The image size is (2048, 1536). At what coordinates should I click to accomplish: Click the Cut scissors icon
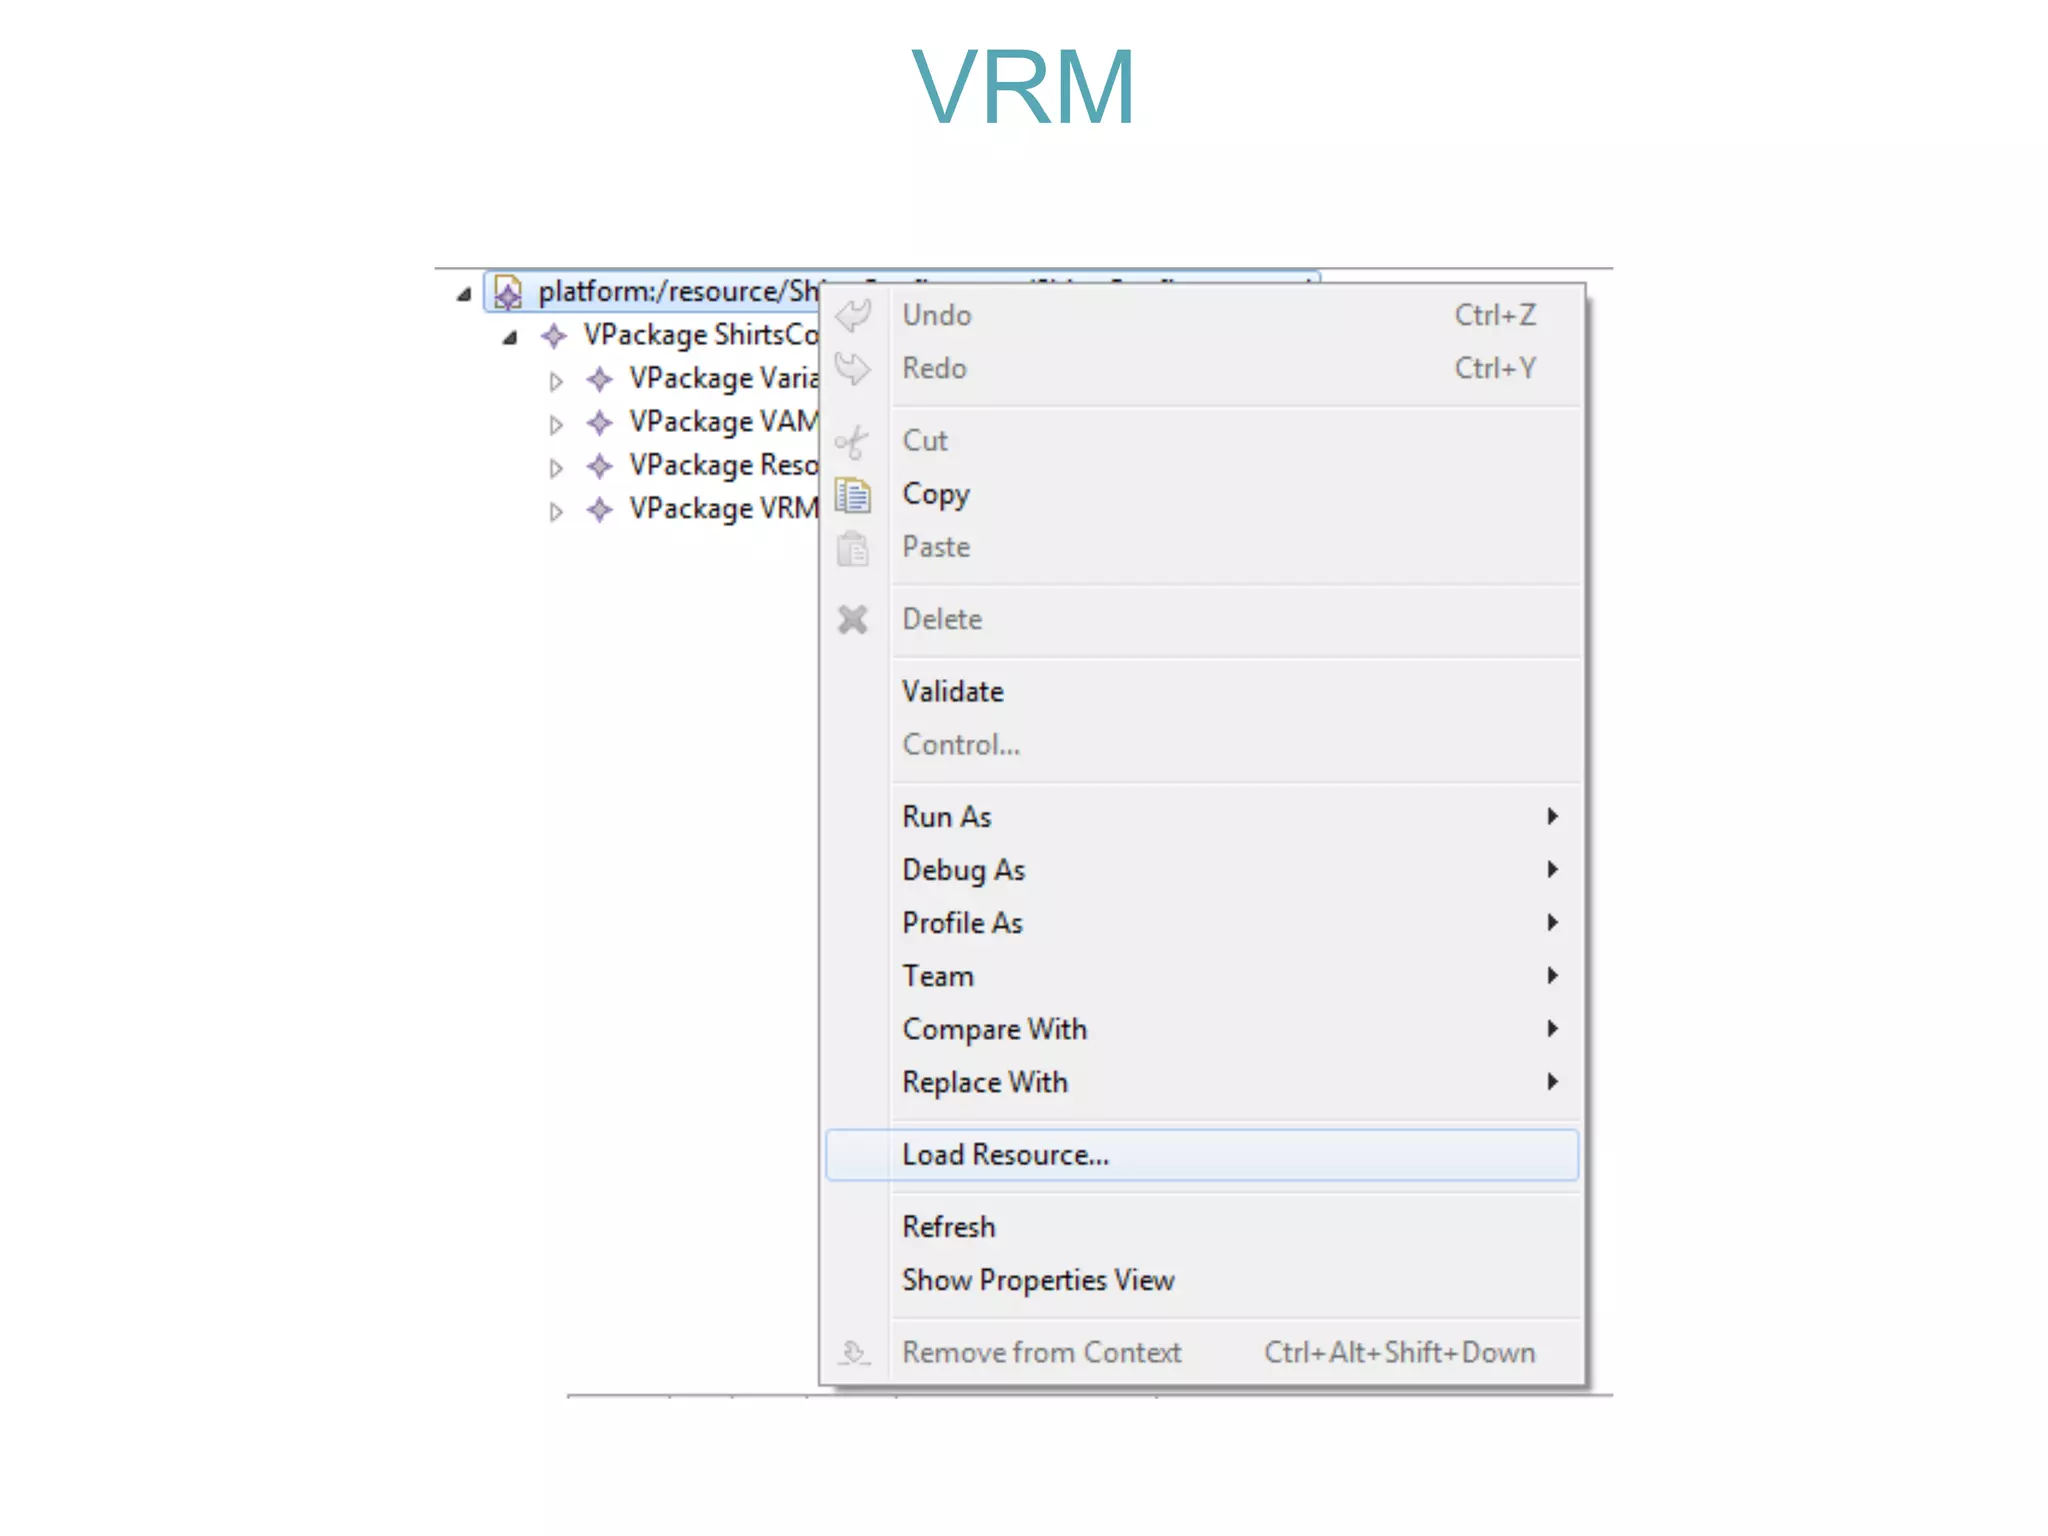(x=852, y=441)
